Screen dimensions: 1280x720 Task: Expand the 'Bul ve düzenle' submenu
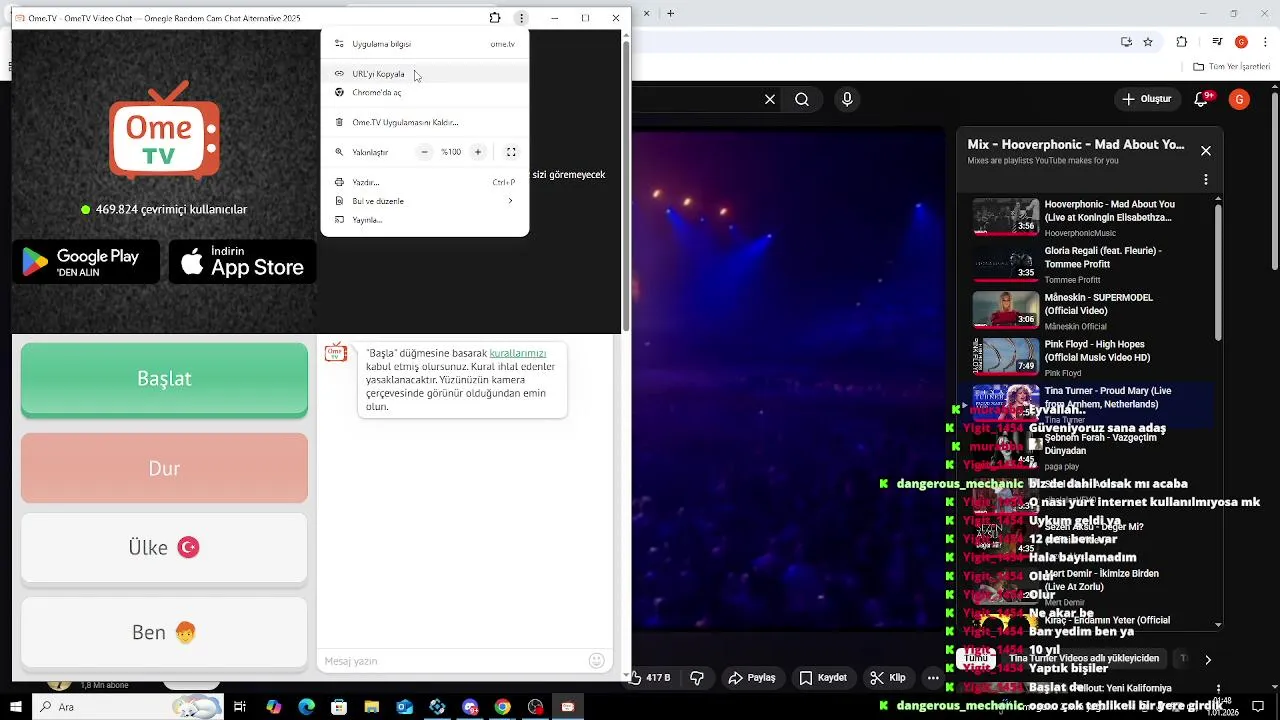tap(425, 201)
